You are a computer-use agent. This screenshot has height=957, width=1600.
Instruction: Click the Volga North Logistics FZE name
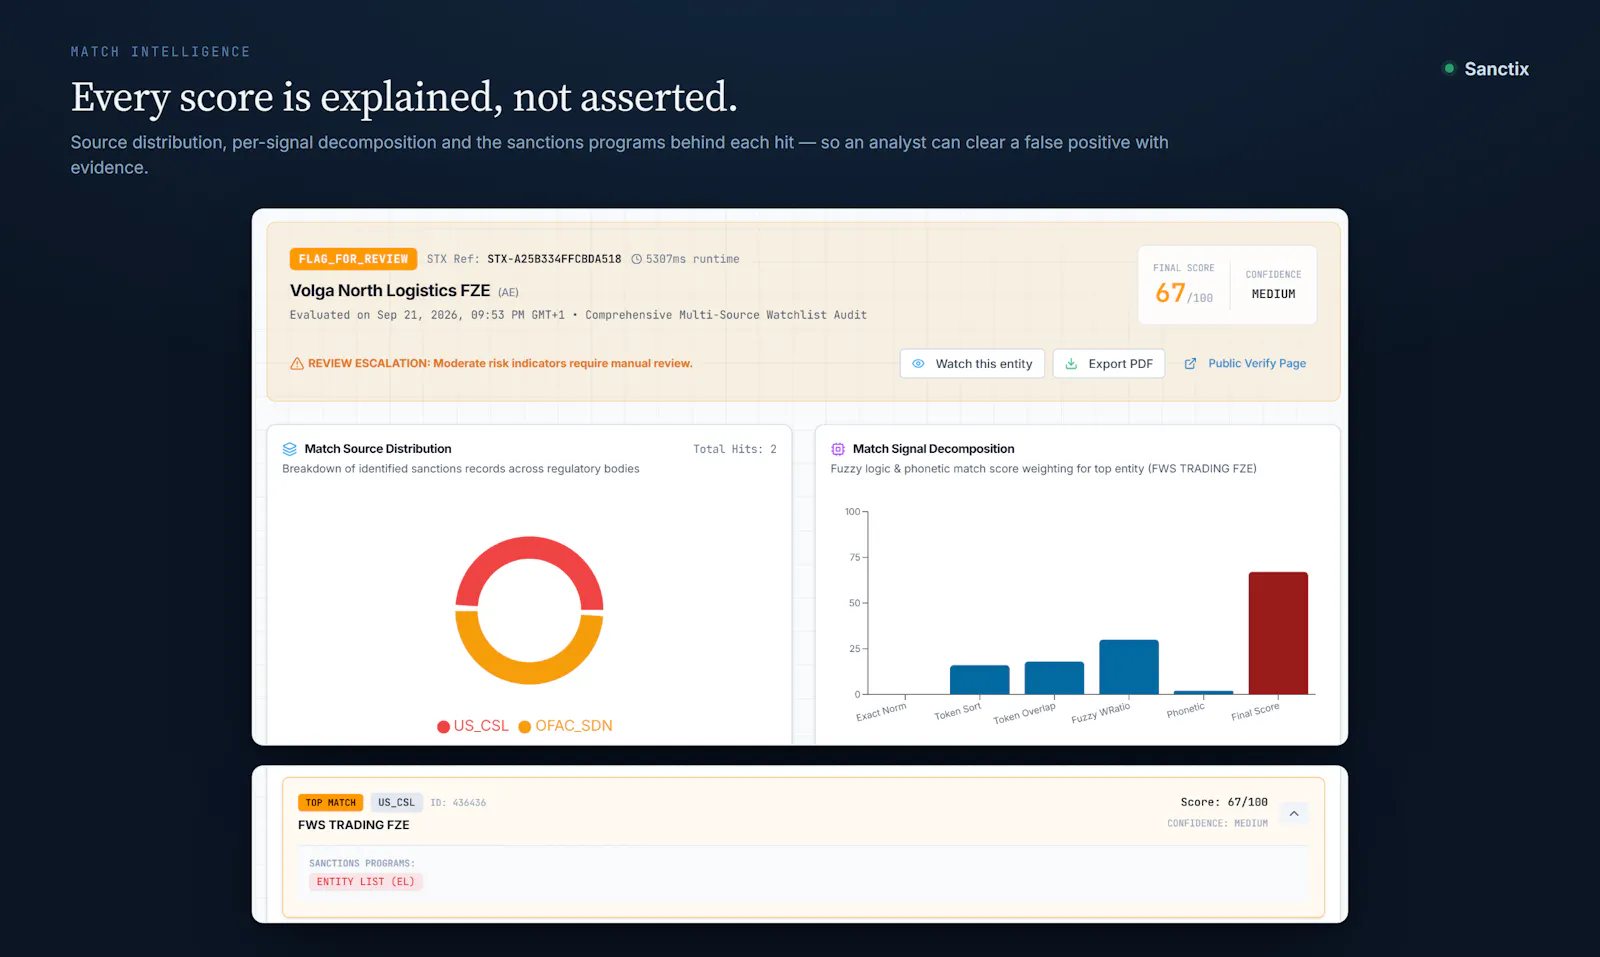[390, 290]
